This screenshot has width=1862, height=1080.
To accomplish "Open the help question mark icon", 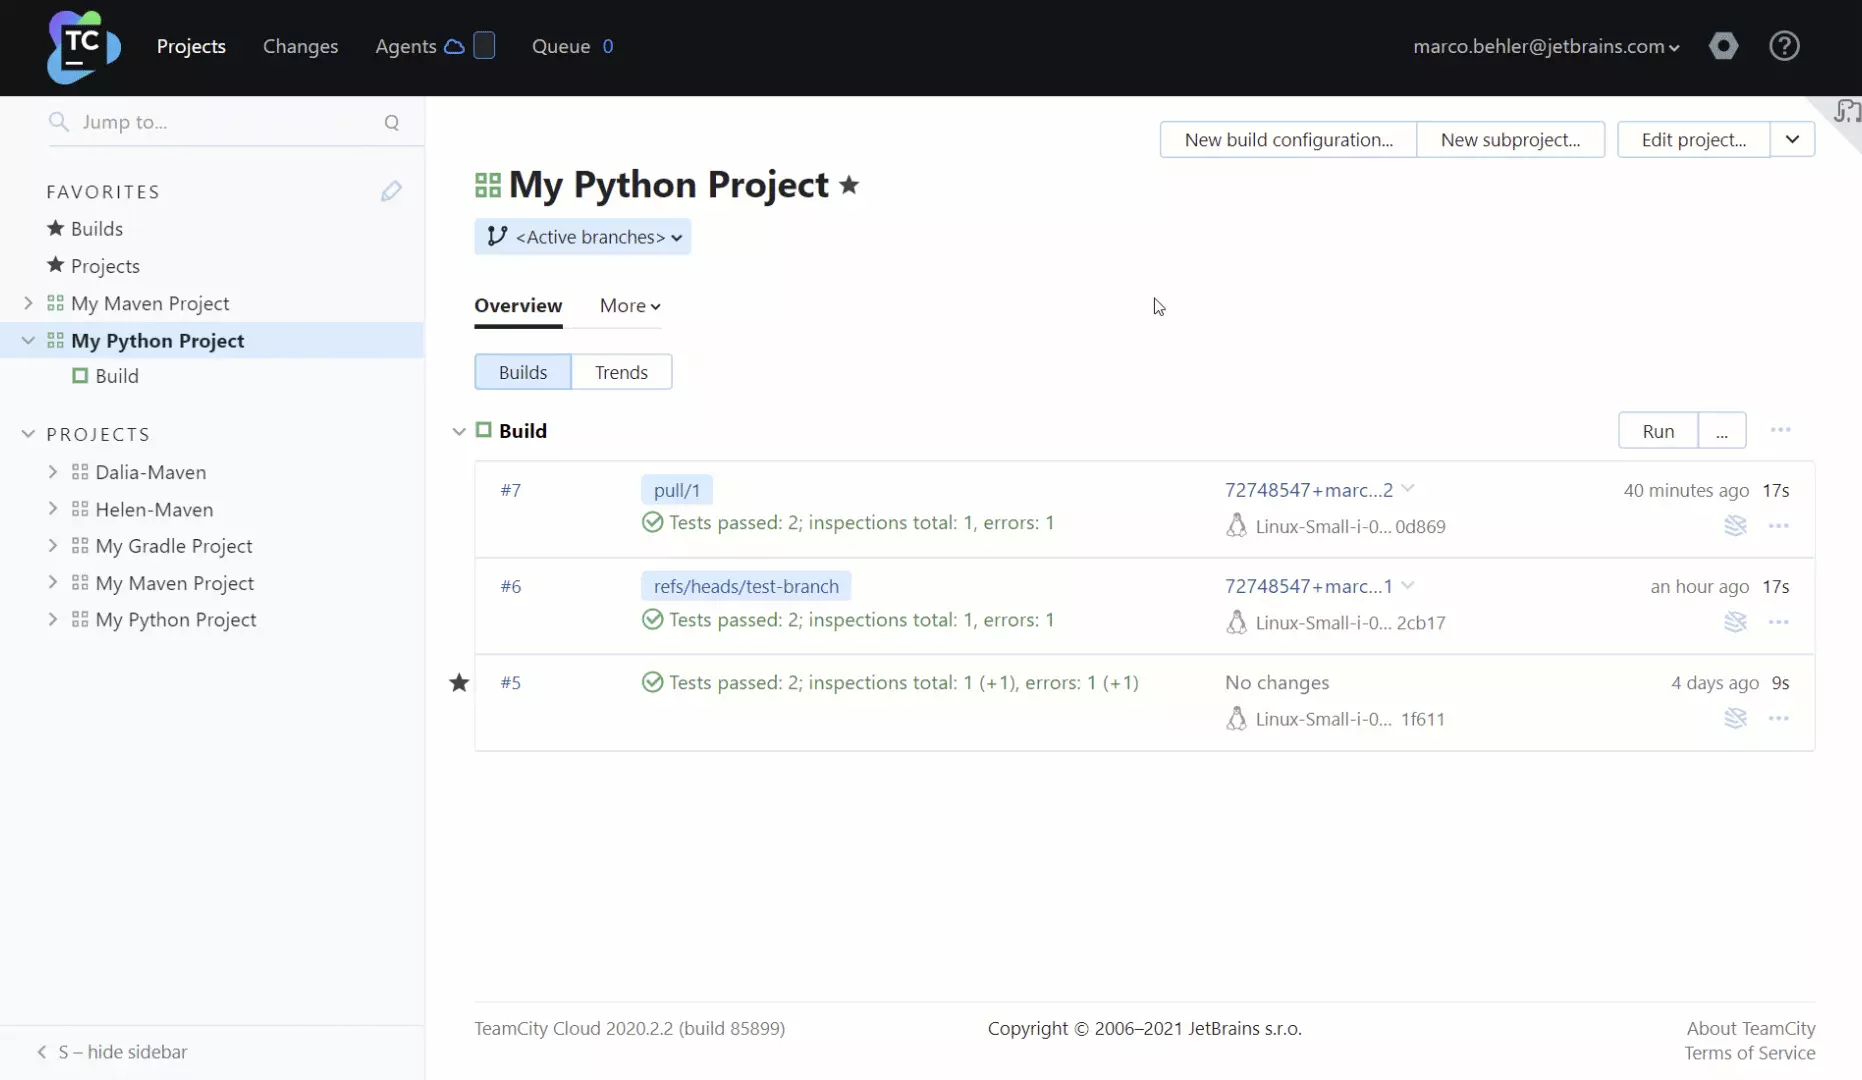I will point(1784,46).
